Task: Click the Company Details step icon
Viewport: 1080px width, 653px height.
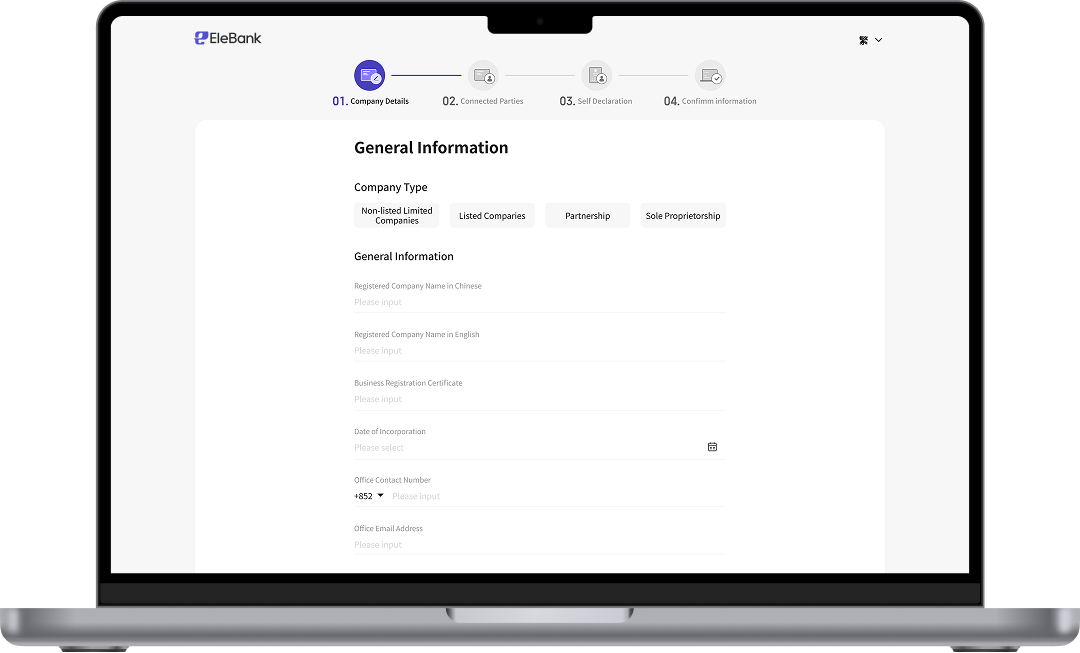Action: [369, 76]
